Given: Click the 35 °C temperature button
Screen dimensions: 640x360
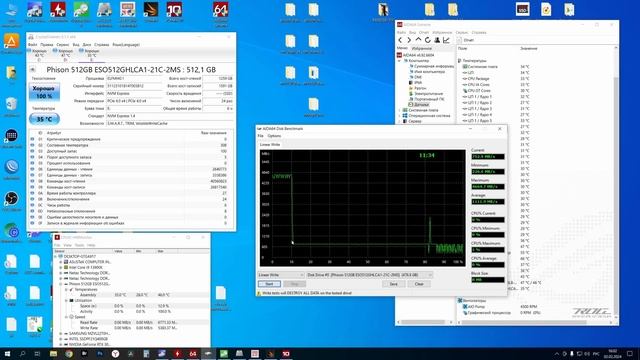Looking at the screenshot, I should [44, 119].
